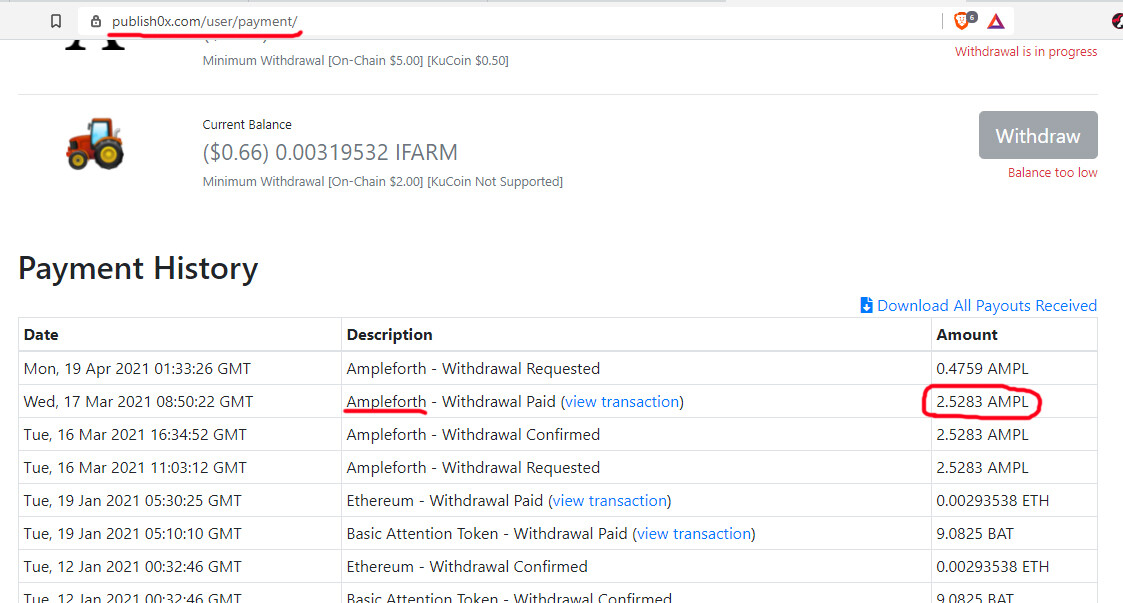Select the circled 2.5283 AMPL amount cell
Image resolution: width=1123 pixels, height=603 pixels.
click(981, 401)
